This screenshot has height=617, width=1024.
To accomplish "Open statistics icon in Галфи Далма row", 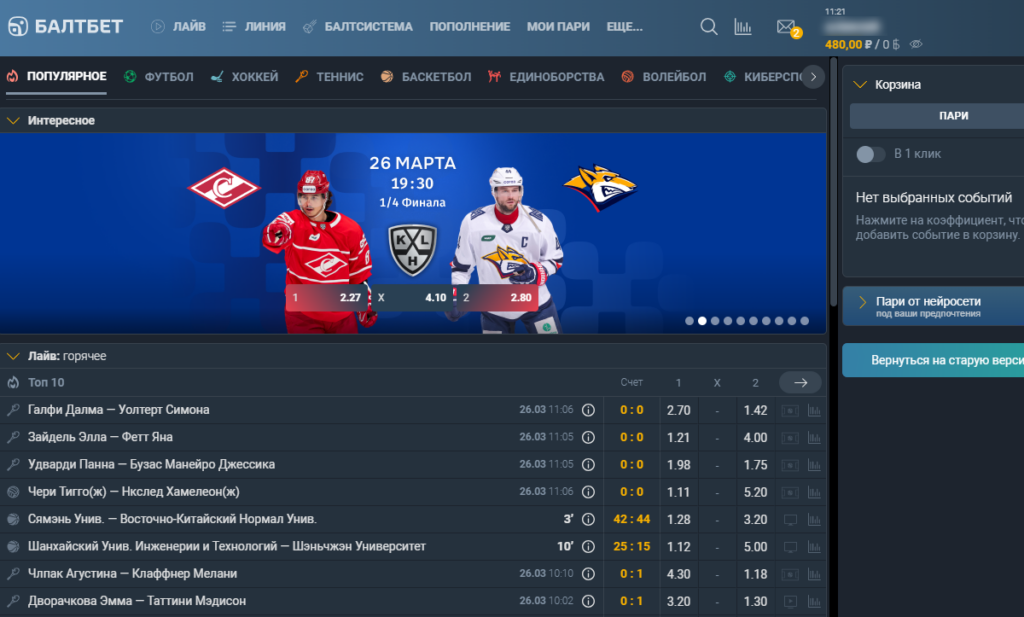I will pyautogui.click(x=814, y=411).
